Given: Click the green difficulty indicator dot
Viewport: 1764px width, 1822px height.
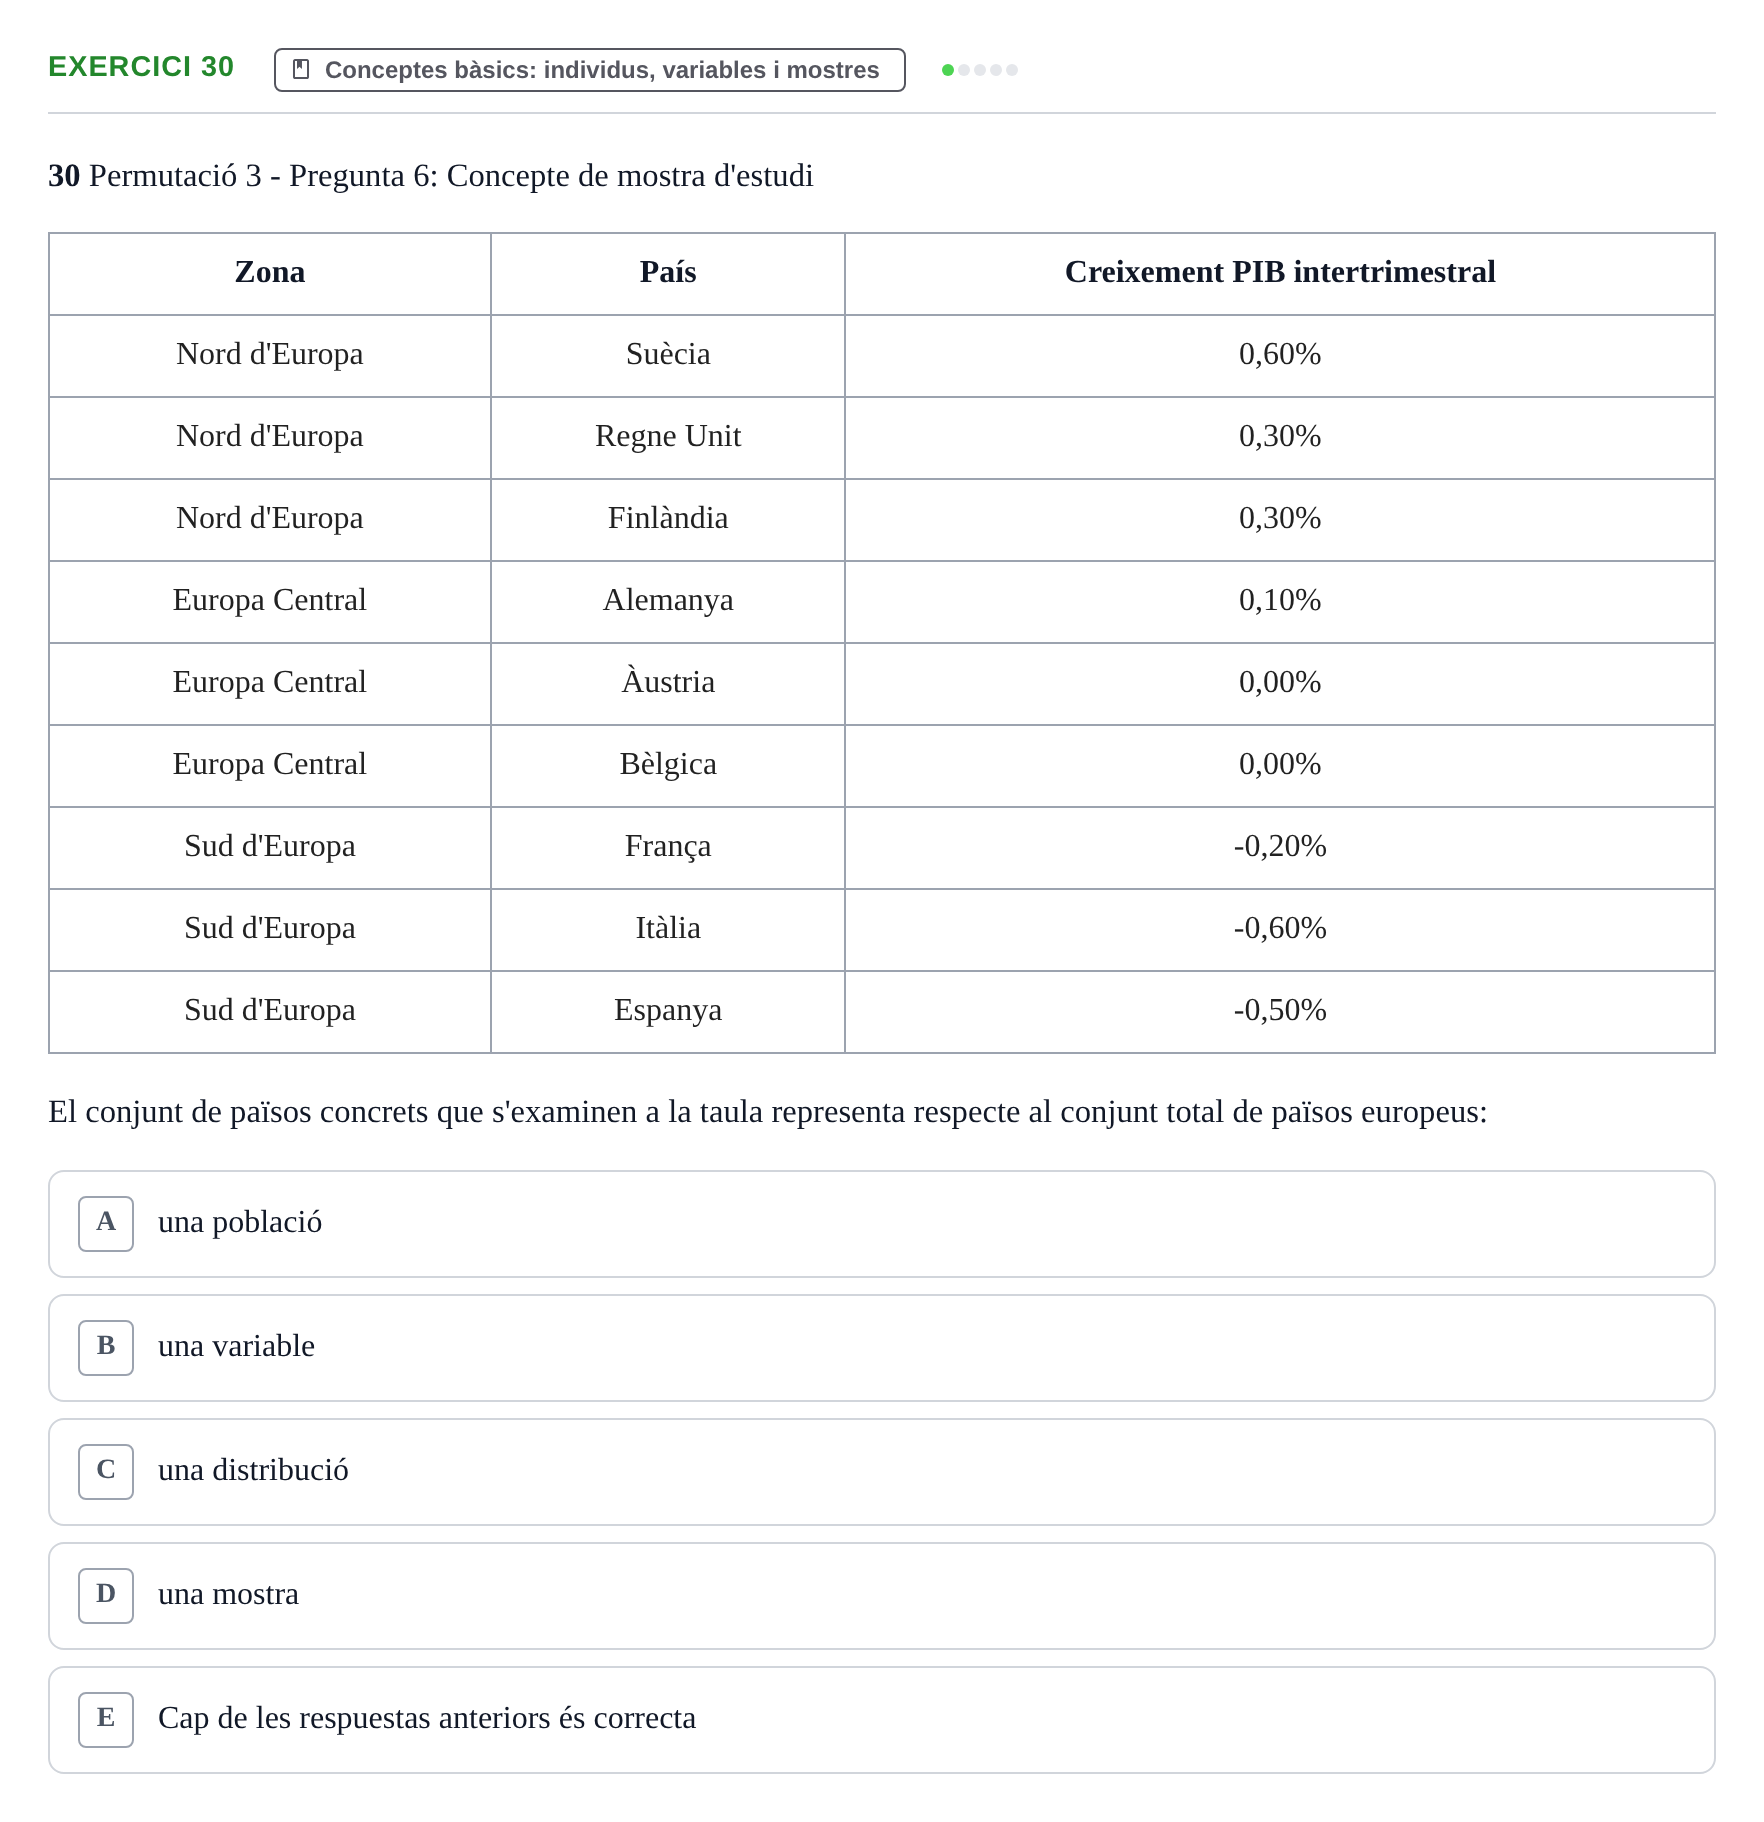Looking at the screenshot, I should (948, 70).
